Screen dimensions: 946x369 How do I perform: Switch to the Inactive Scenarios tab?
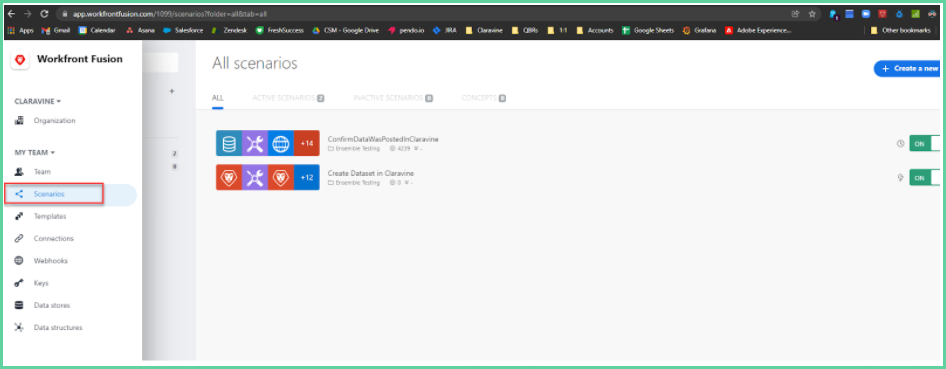point(393,98)
